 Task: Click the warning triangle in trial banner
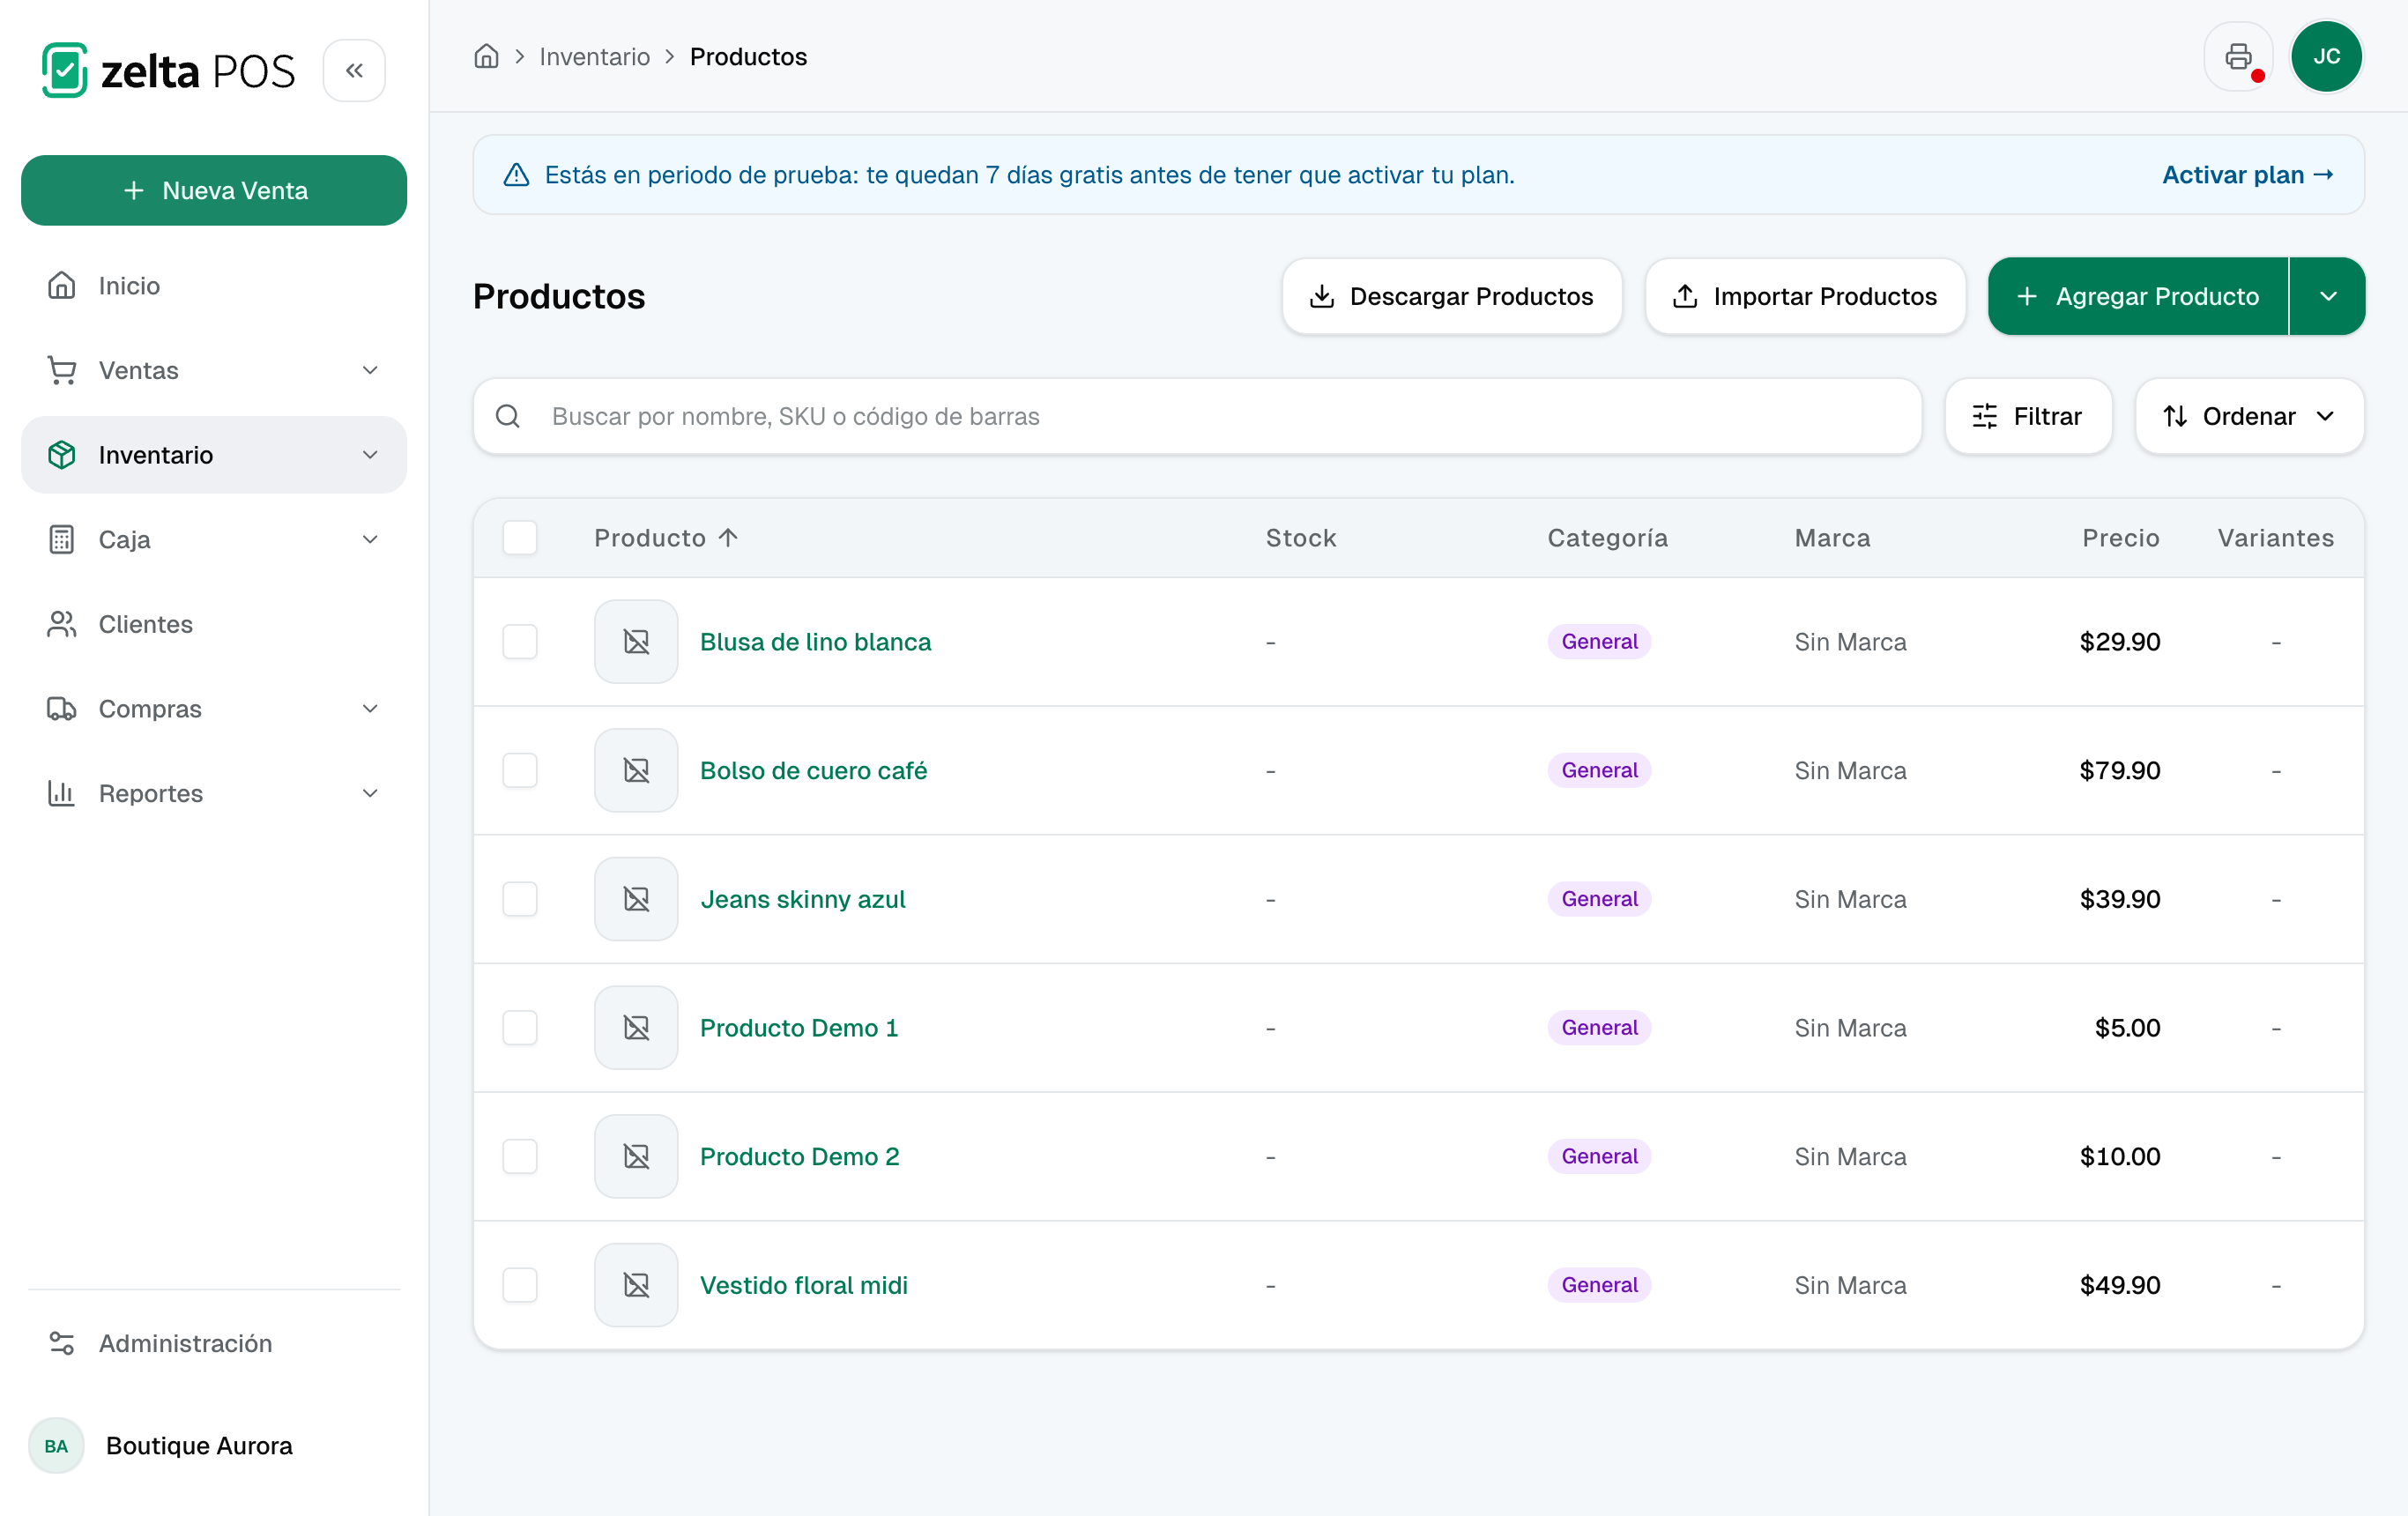pyautogui.click(x=516, y=175)
